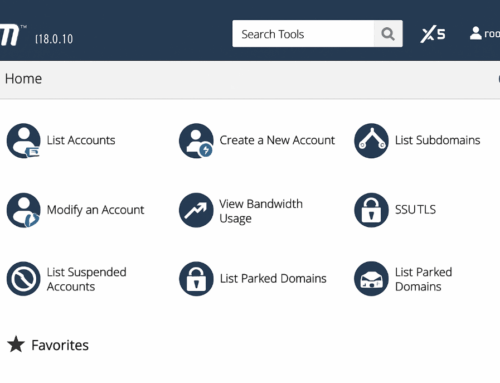Open the List Subdomains text link
500x383 pixels.
(x=437, y=140)
